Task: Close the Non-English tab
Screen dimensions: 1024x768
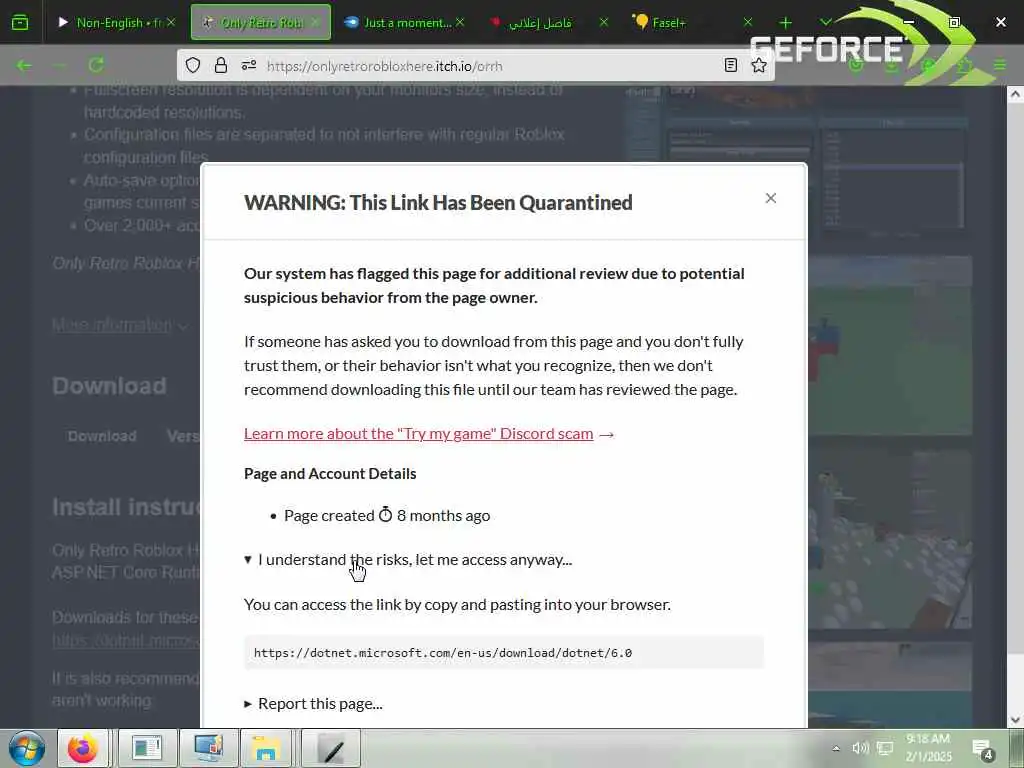Action: coord(171,22)
